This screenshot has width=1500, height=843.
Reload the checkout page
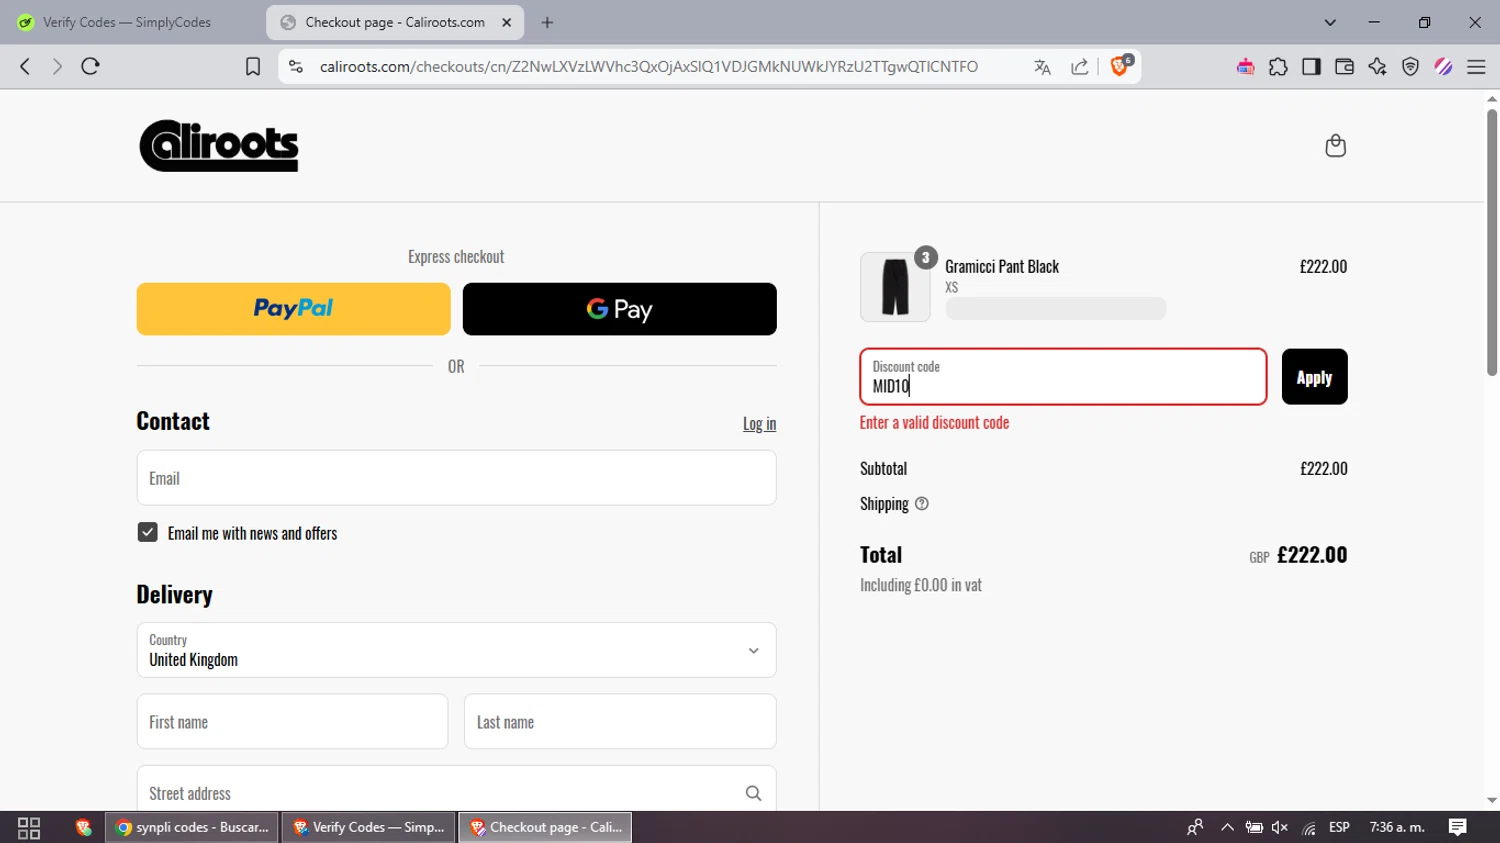pos(90,66)
